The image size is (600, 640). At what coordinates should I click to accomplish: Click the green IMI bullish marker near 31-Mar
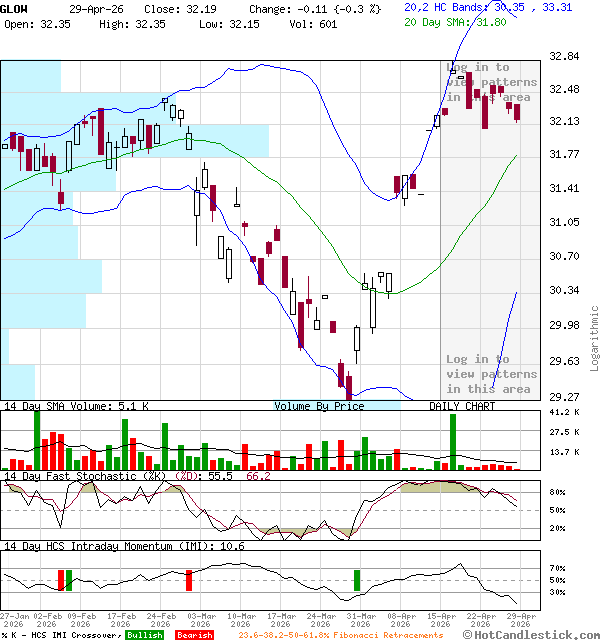tap(356, 580)
